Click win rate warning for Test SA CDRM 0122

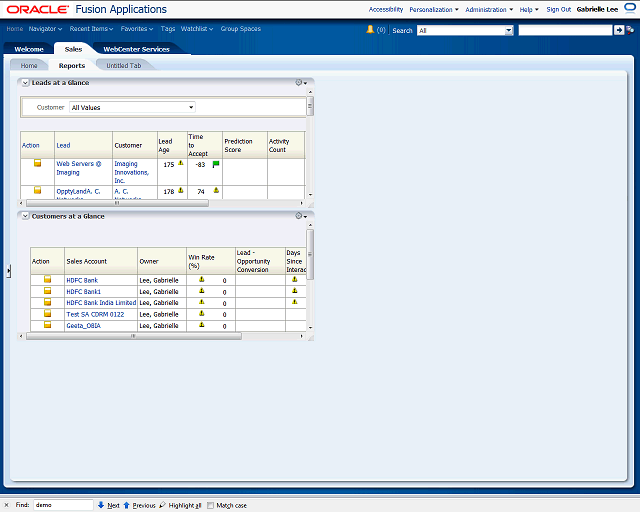(201, 314)
